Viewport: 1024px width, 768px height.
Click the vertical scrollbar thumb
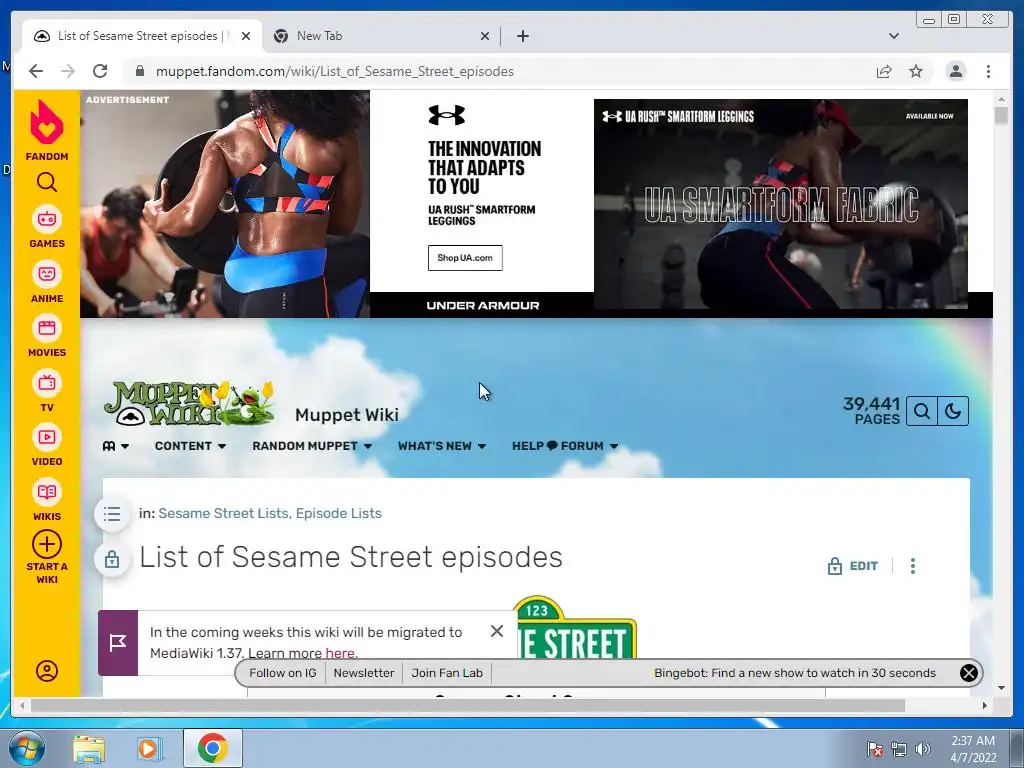[1001, 116]
